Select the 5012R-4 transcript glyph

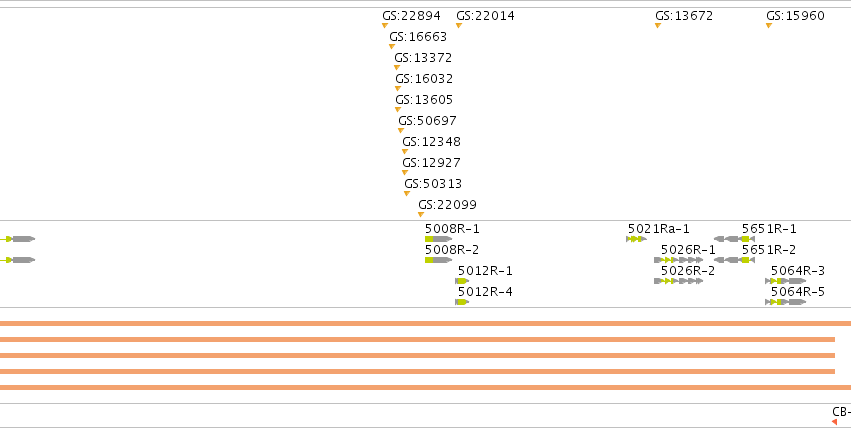[462, 302]
